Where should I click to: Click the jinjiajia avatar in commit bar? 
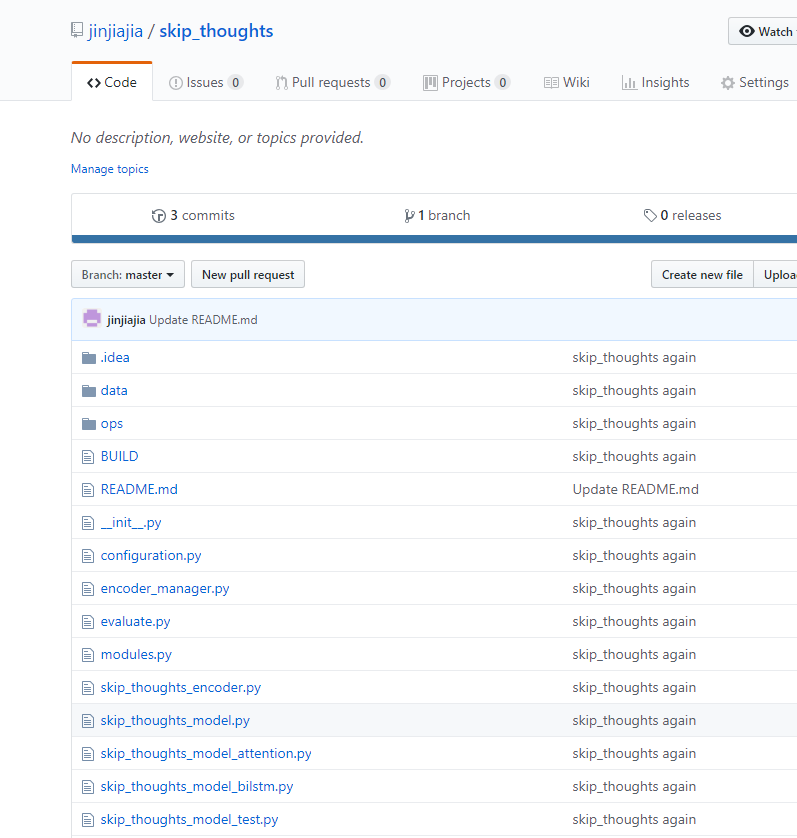tap(92, 319)
